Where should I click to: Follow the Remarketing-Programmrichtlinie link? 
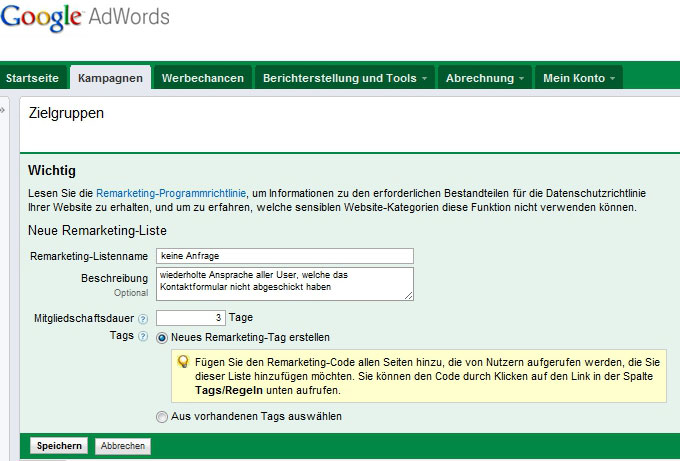[x=171, y=193]
